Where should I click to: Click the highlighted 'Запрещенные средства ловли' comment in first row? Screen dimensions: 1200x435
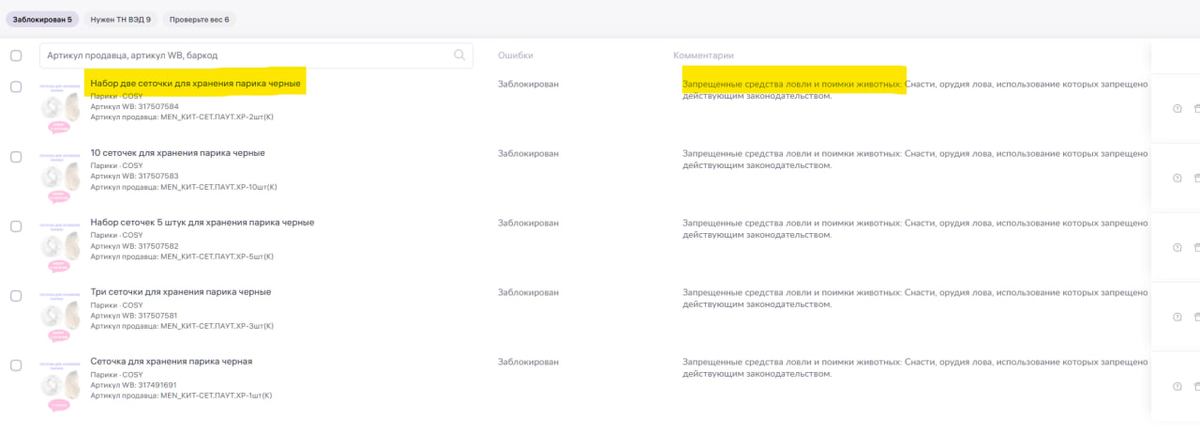793,84
